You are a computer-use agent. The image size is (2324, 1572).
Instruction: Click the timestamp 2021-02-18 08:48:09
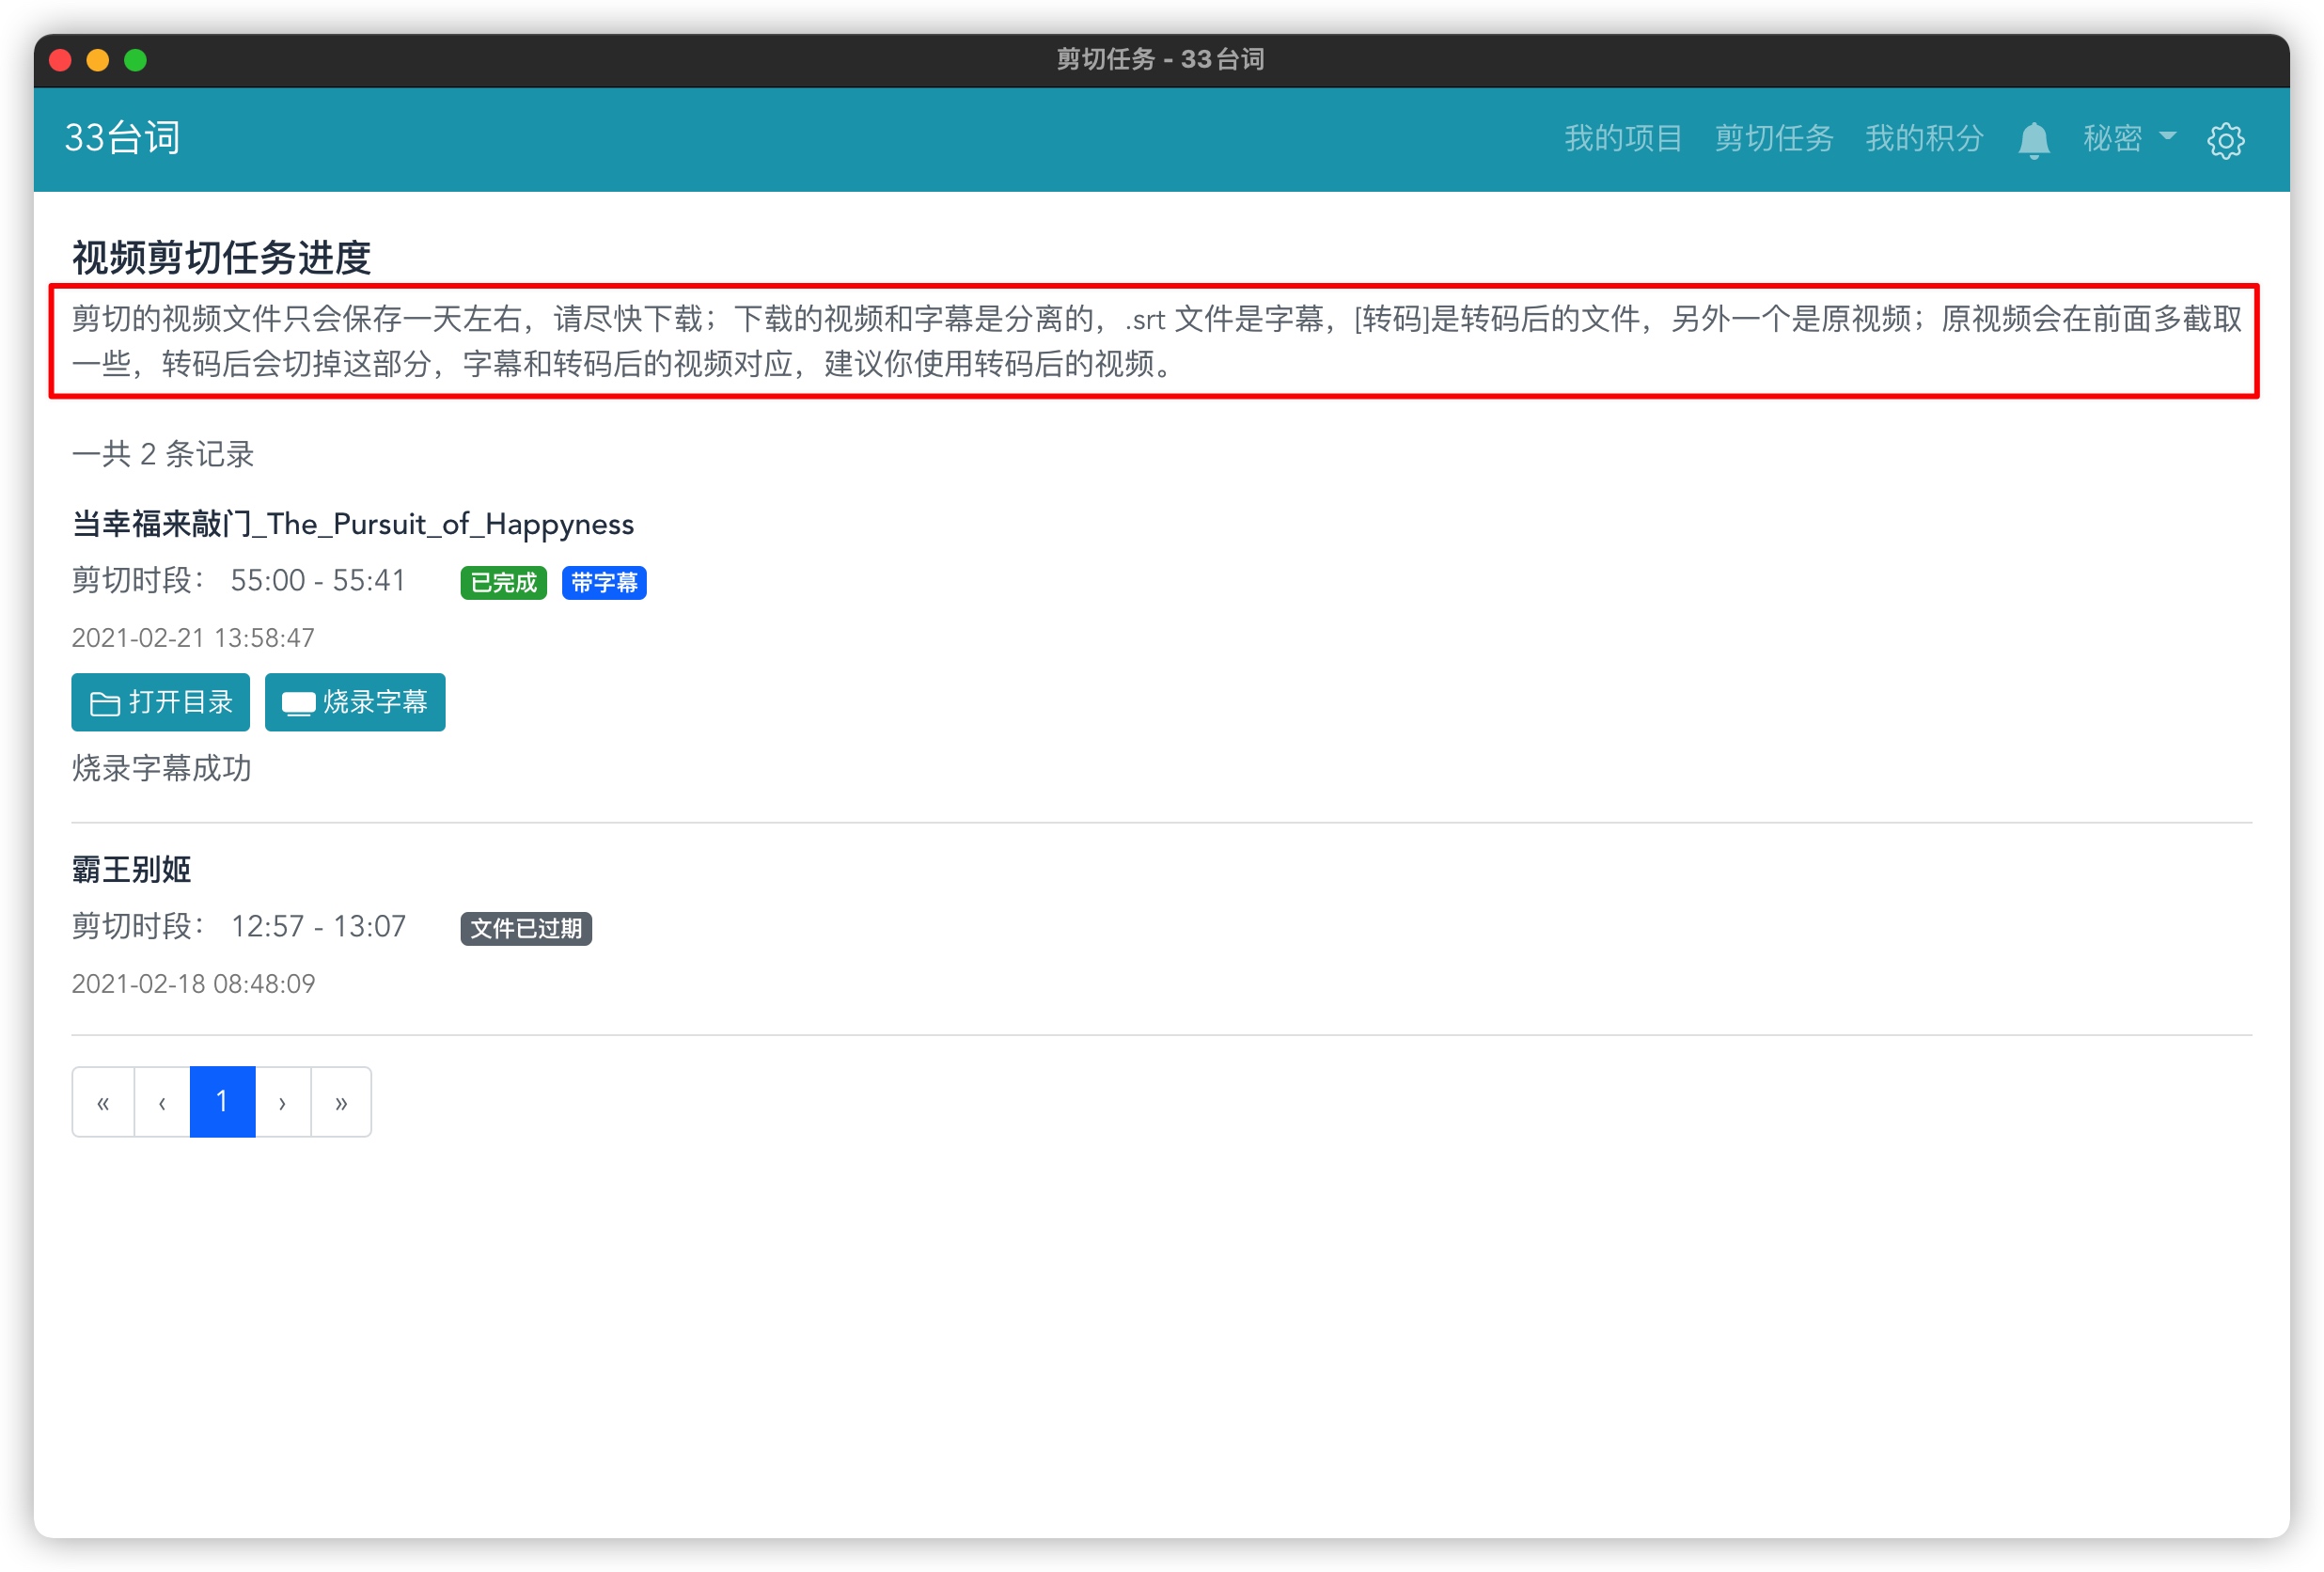[193, 984]
